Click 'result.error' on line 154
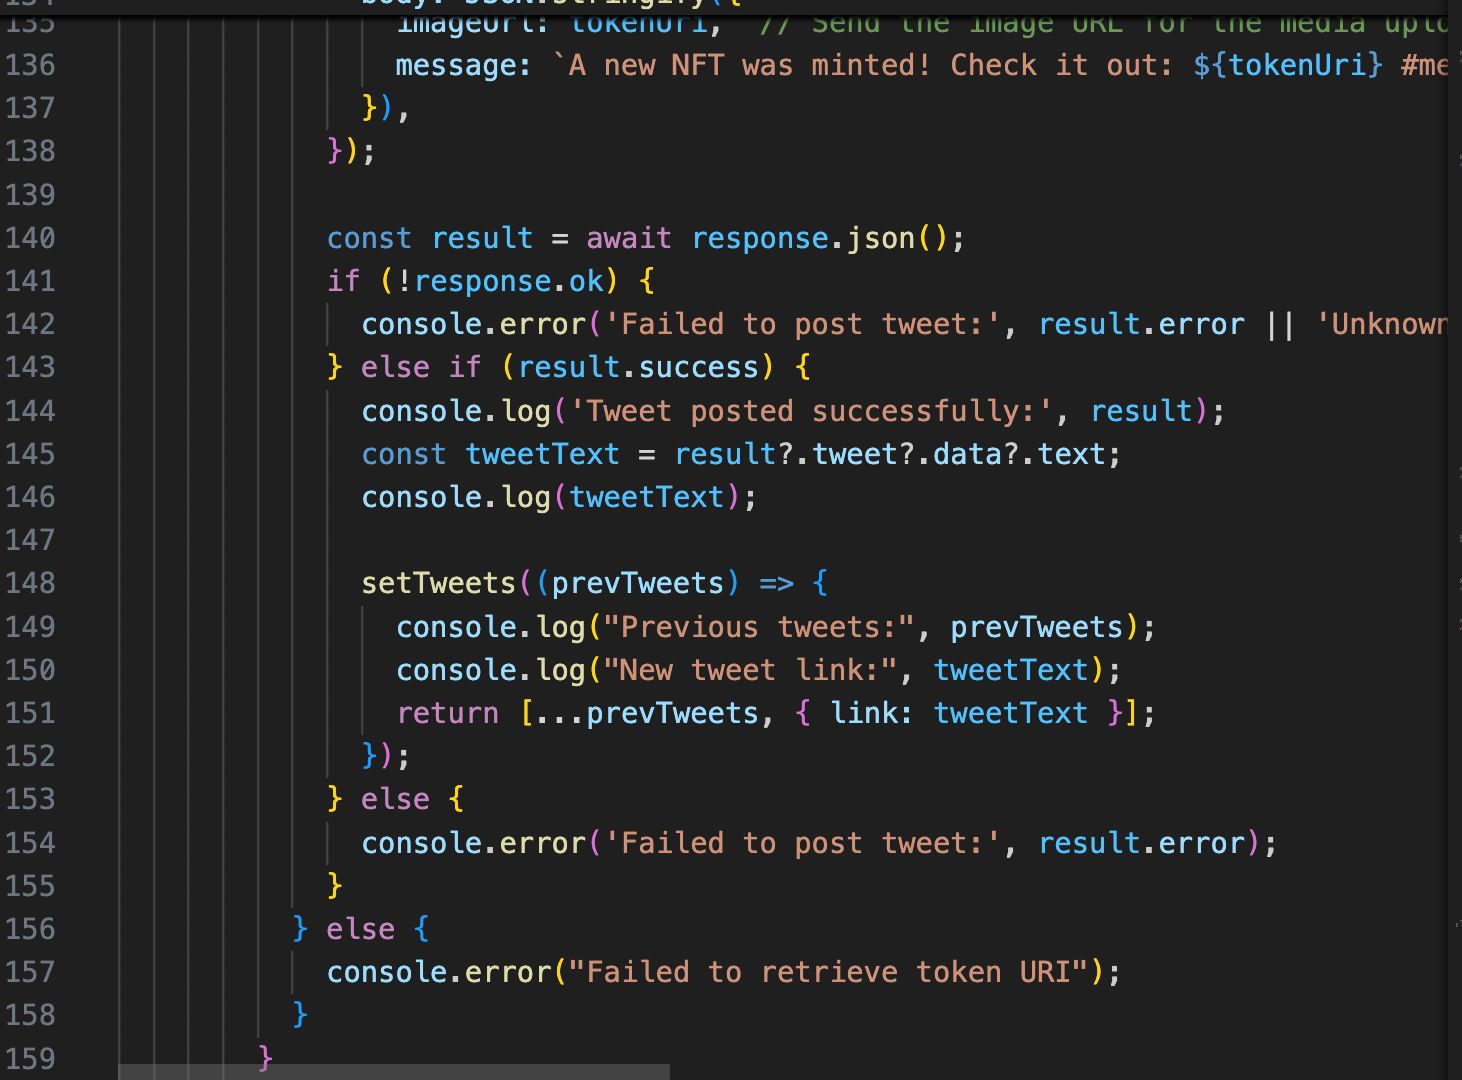The image size is (1462, 1080). click(1142, 843)
